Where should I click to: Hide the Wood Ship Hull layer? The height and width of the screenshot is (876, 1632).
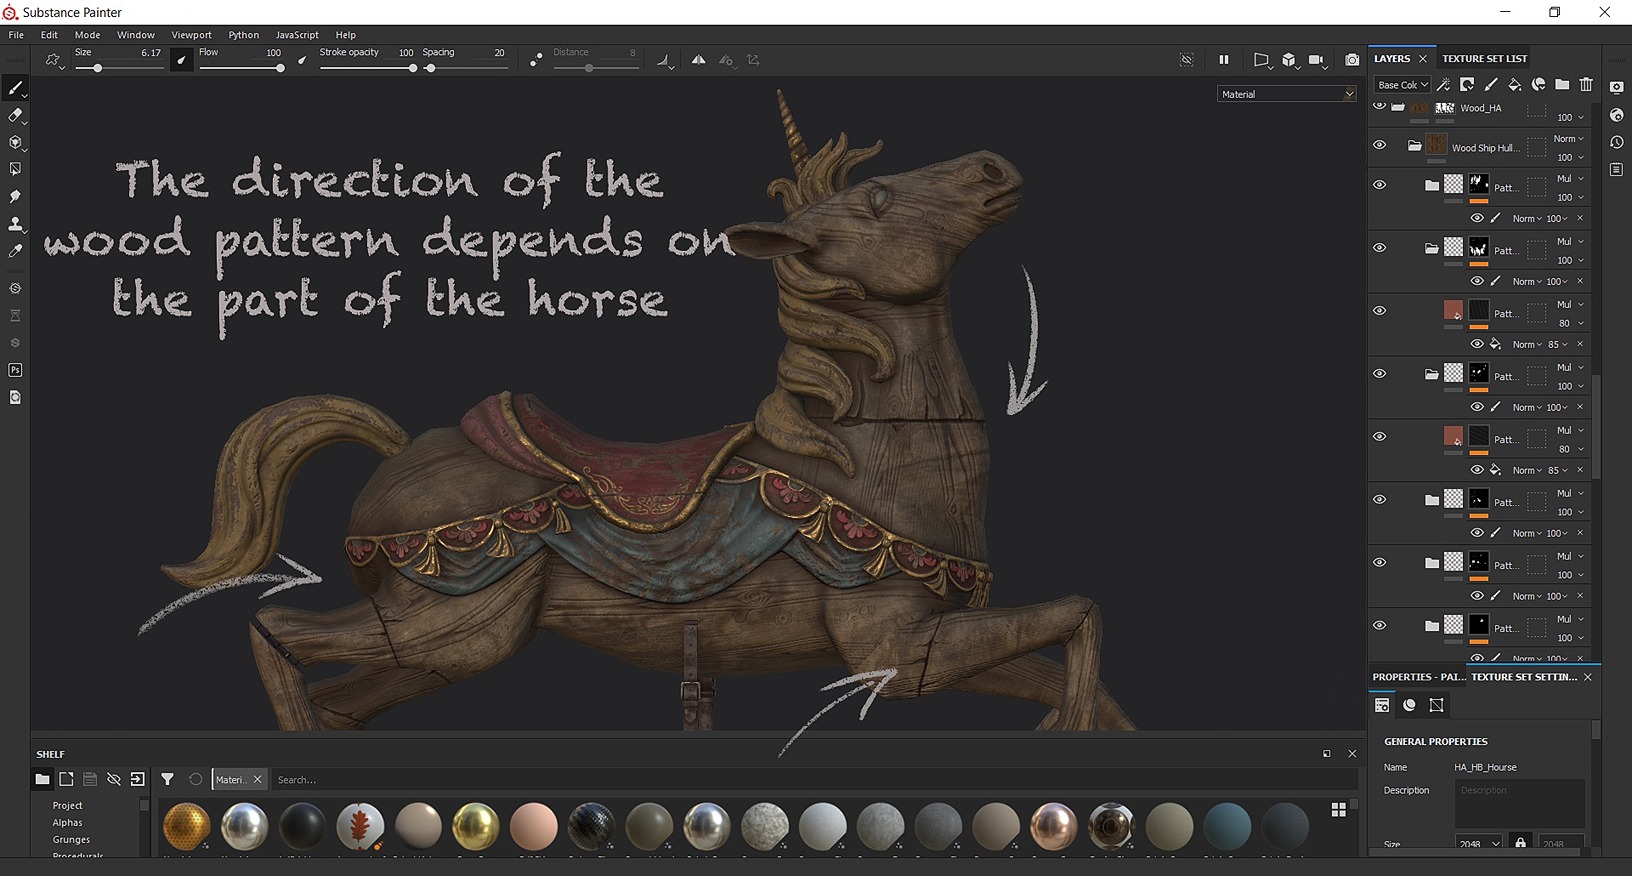pos(1379,146)
